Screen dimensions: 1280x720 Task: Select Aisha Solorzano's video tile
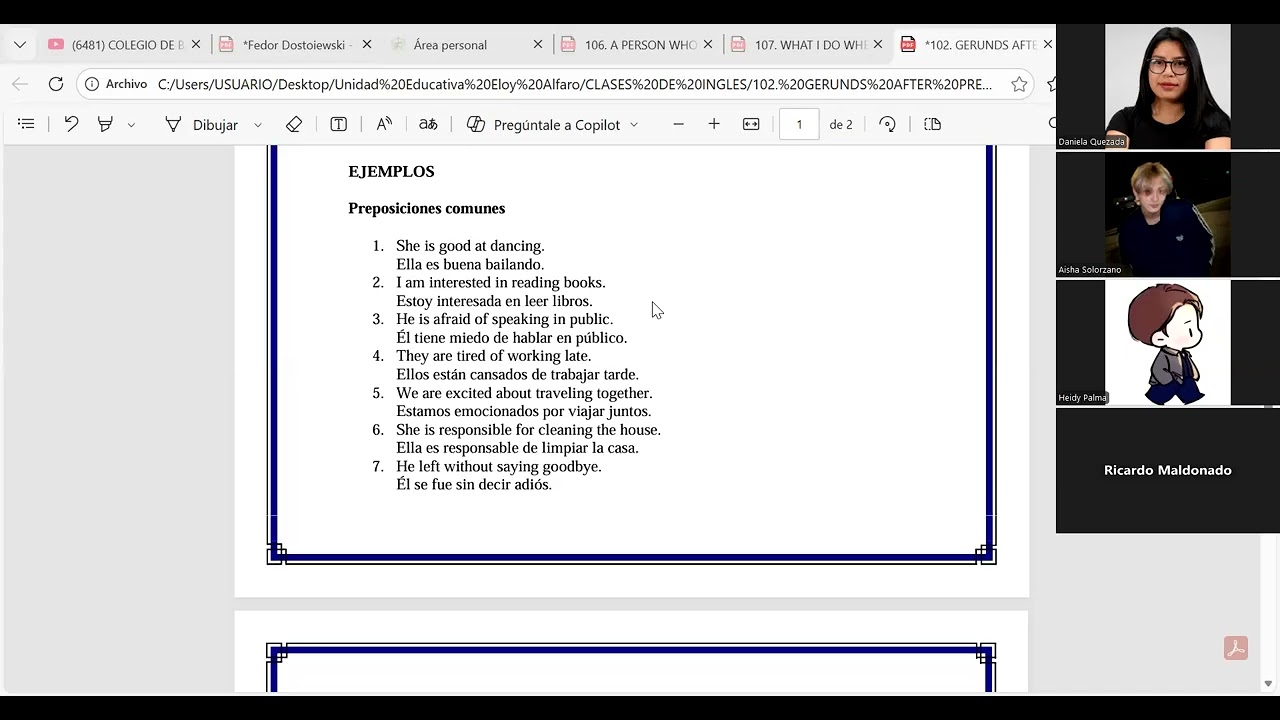(1168, 215)
